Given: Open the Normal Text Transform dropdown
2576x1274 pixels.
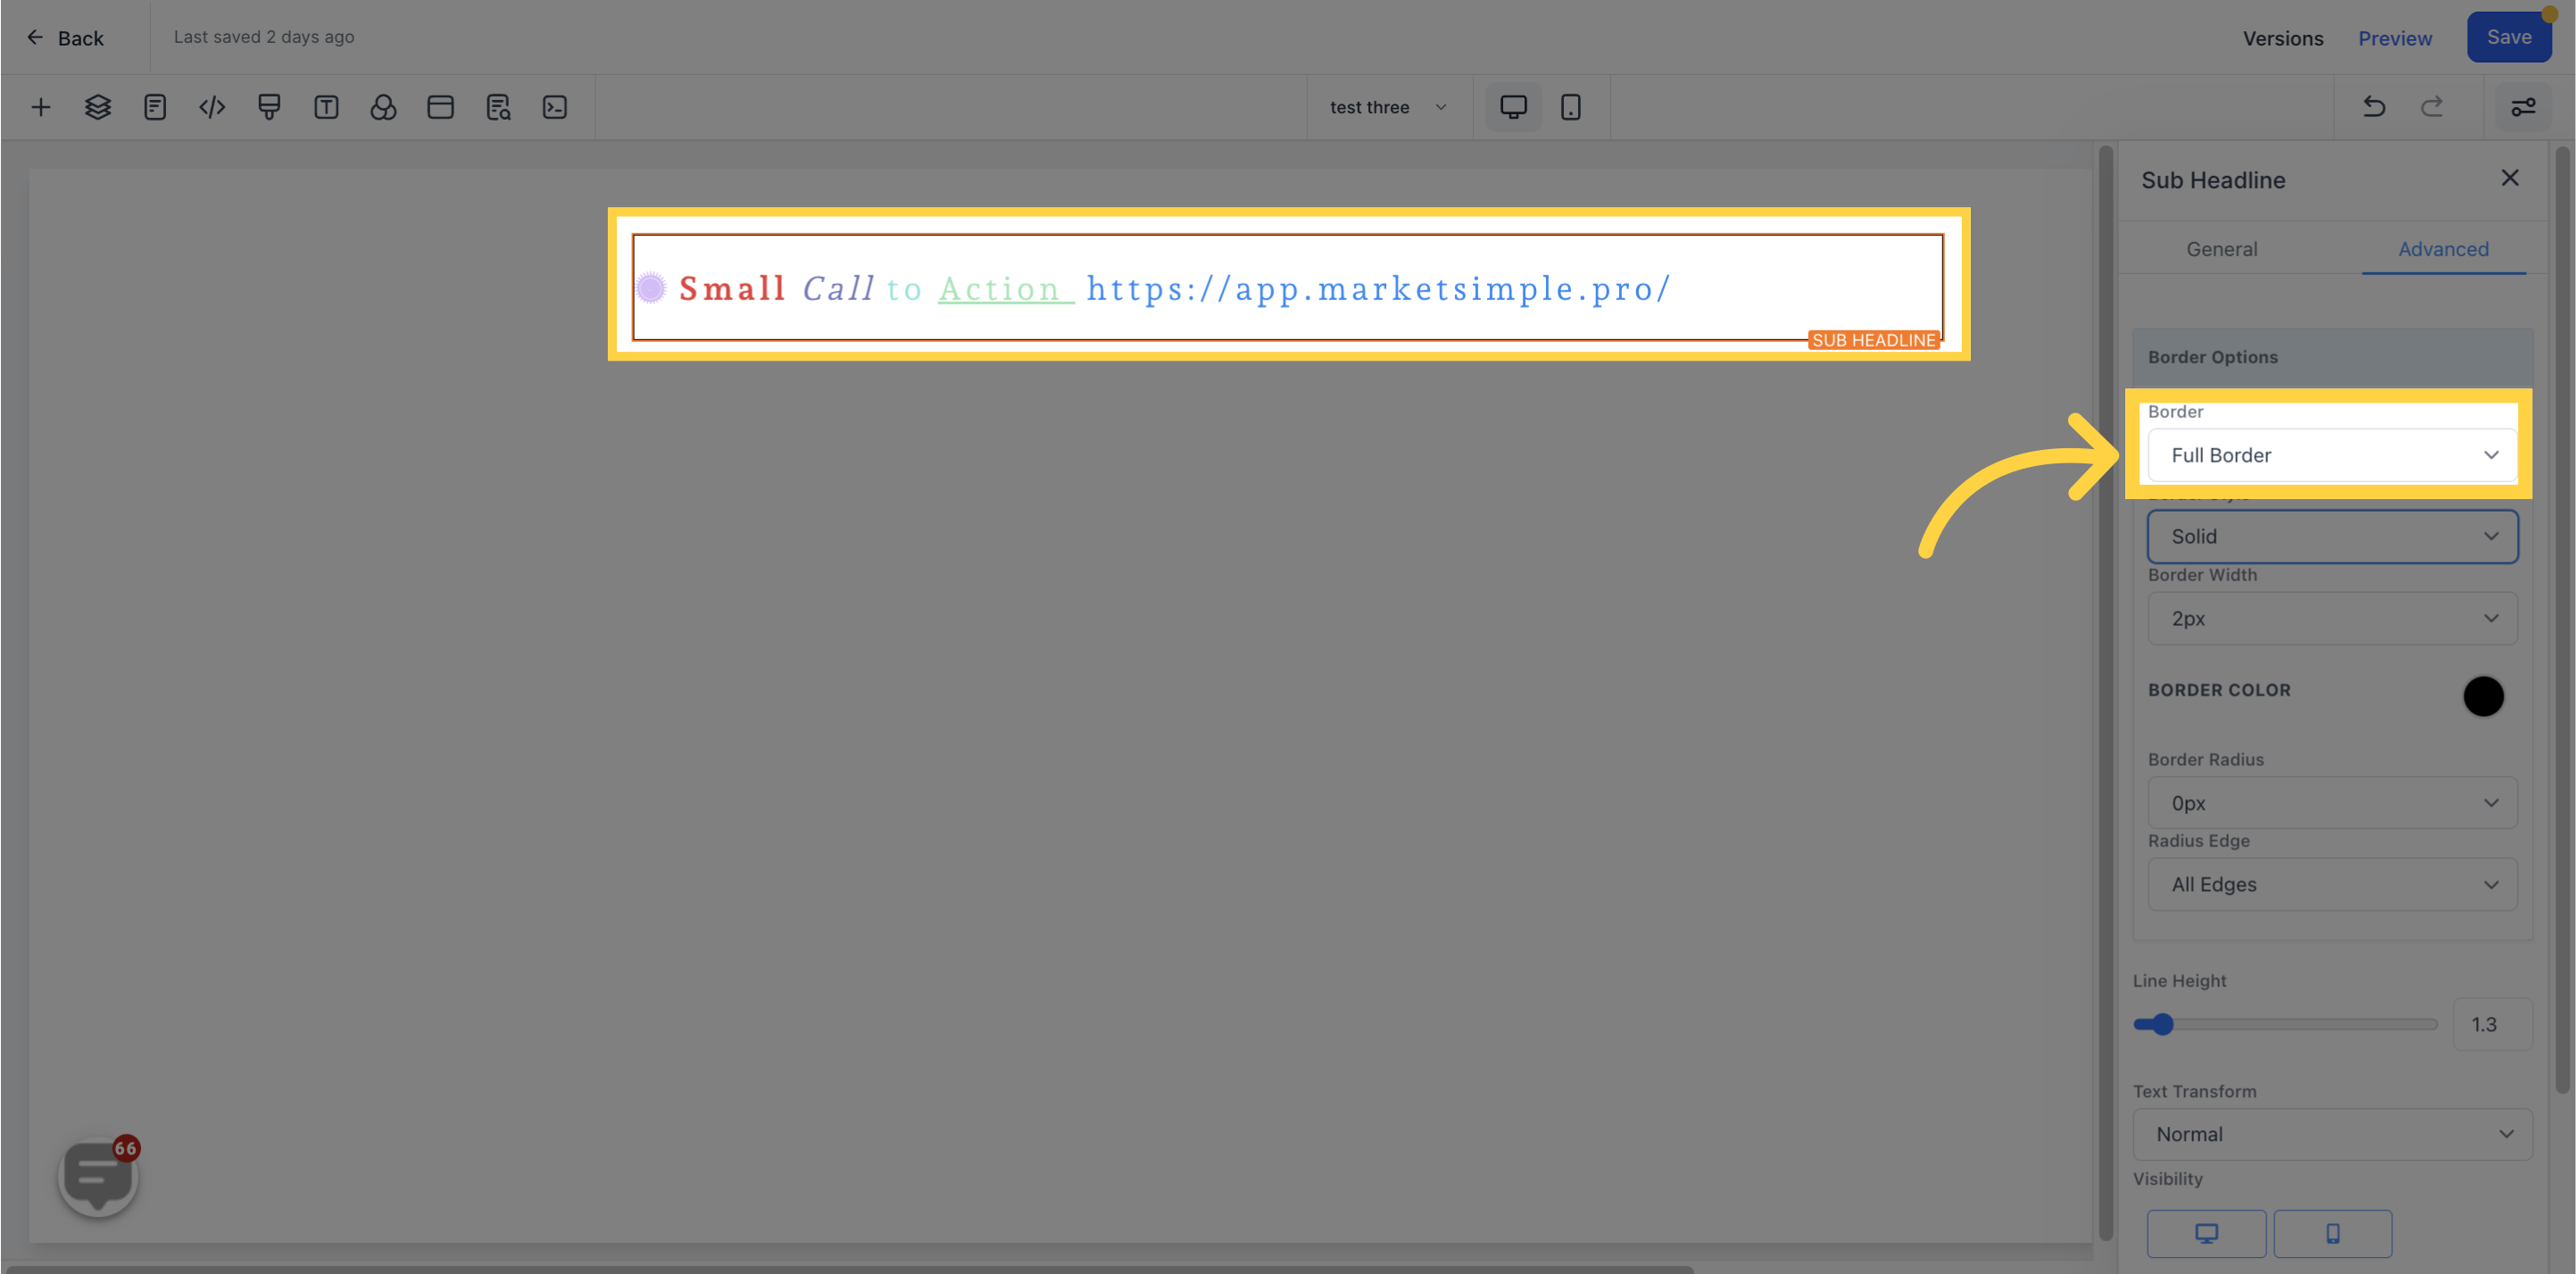Looking at the screenshot, I should click(2331, 1134).
